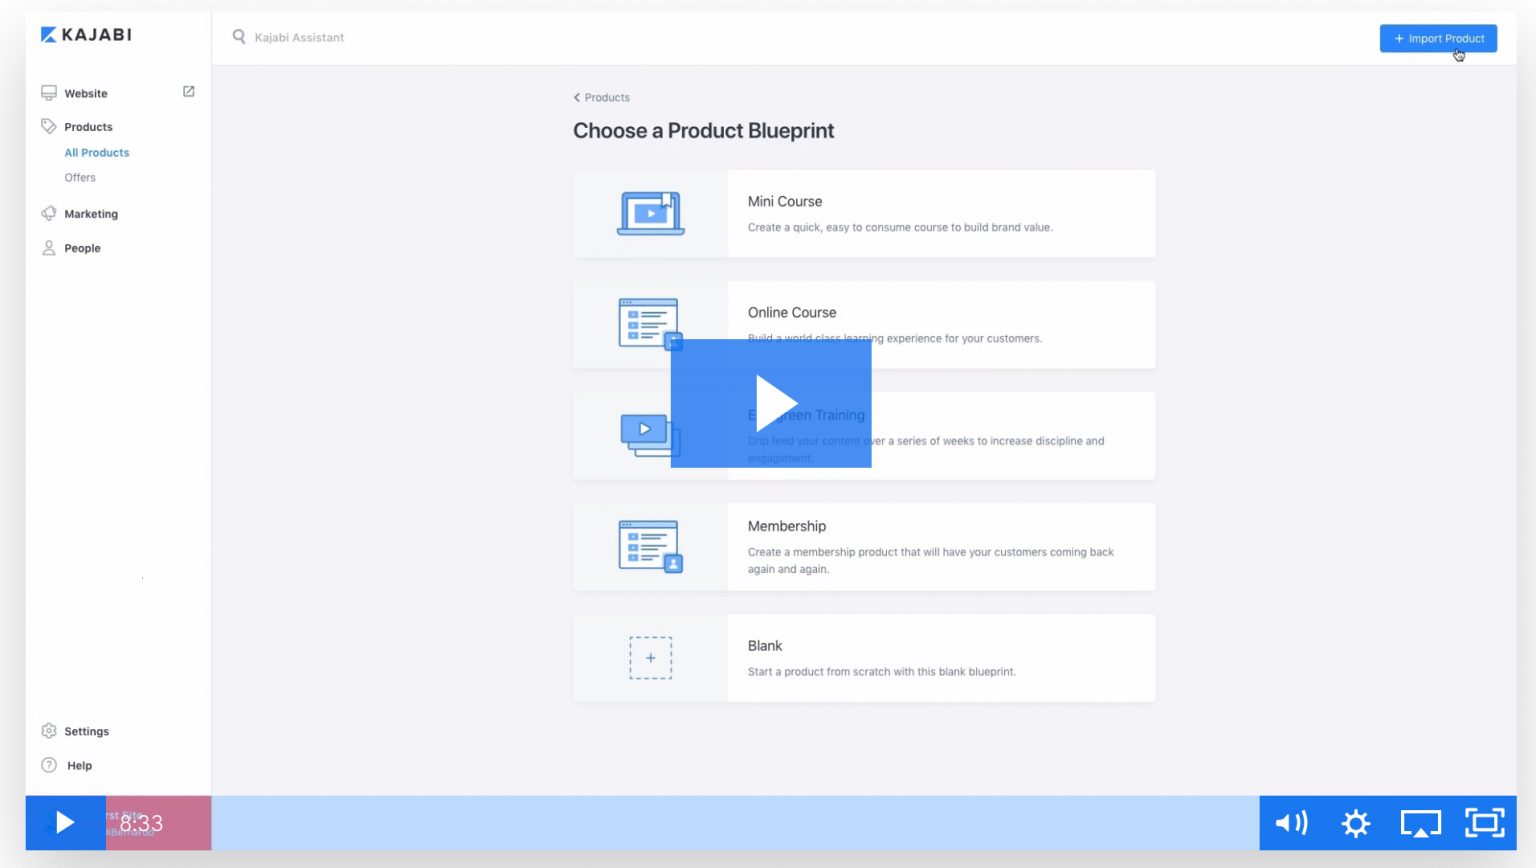Open Help from the sidebar
1536x868 pixels.
tap(78, 766)
